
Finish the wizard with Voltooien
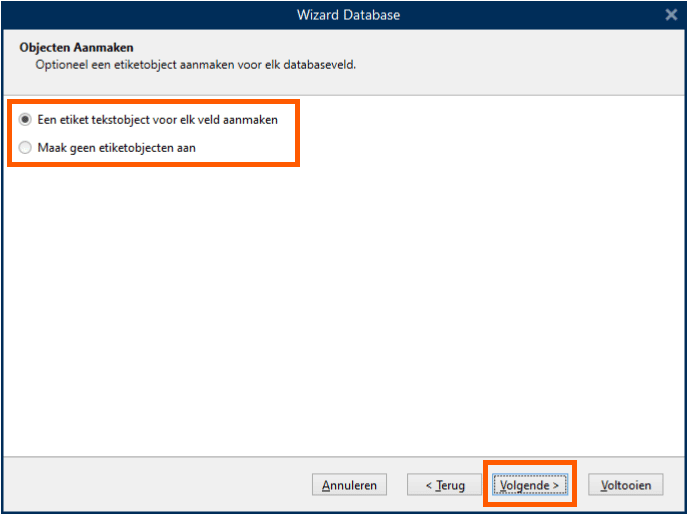(x=626, y=485)
